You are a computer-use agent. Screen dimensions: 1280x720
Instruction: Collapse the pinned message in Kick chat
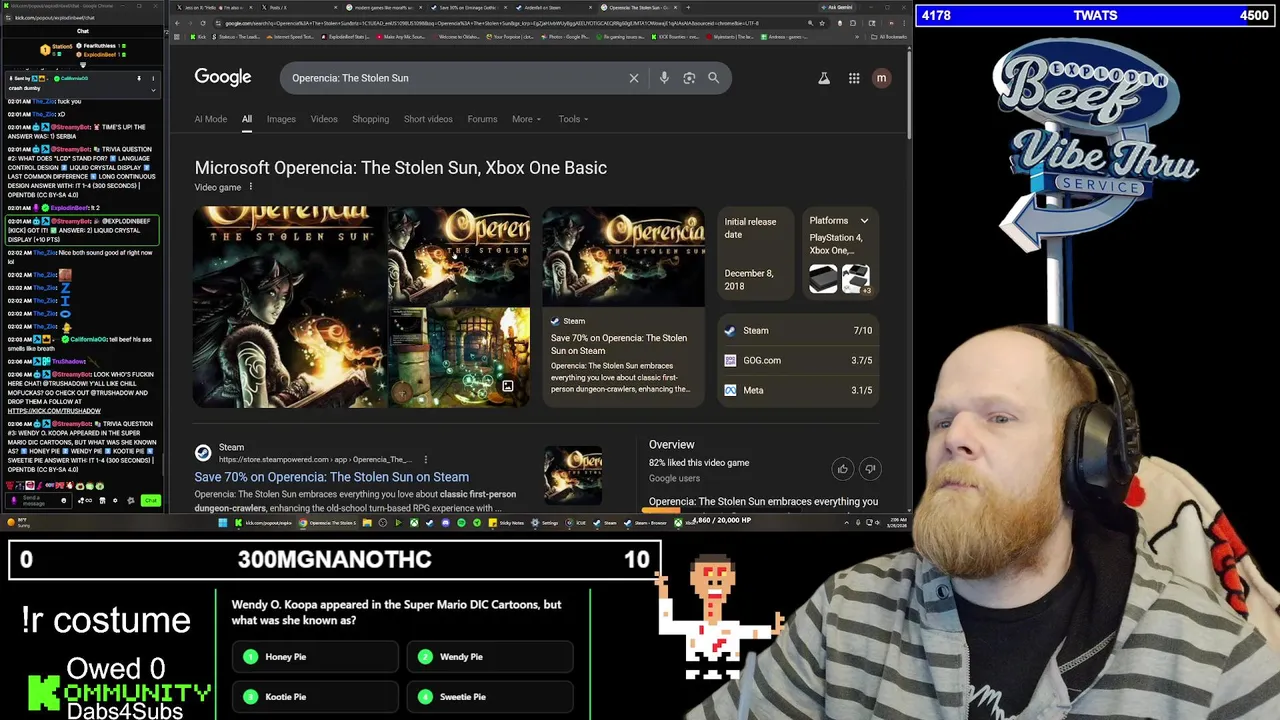pos(153,90)
